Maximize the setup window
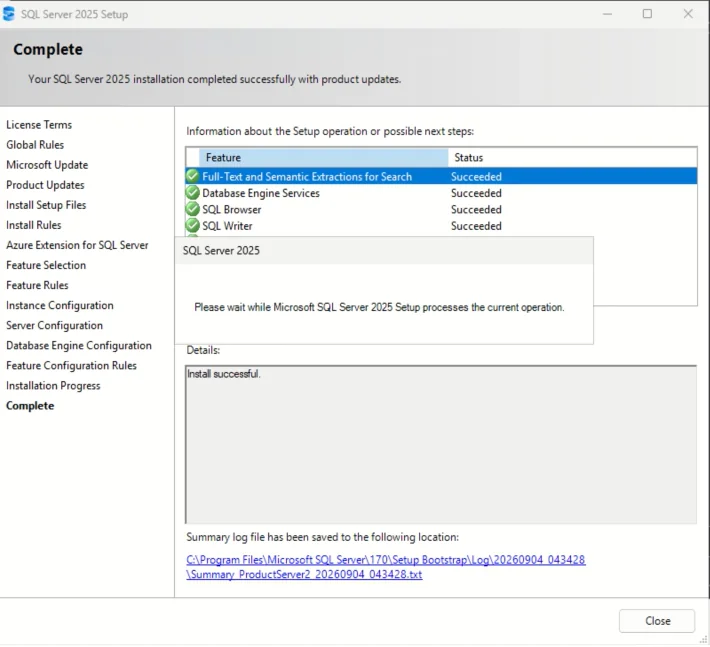Image resolution: width=710 pixels, height=647 pixels. pyautogui.click(x=648, y=14)
